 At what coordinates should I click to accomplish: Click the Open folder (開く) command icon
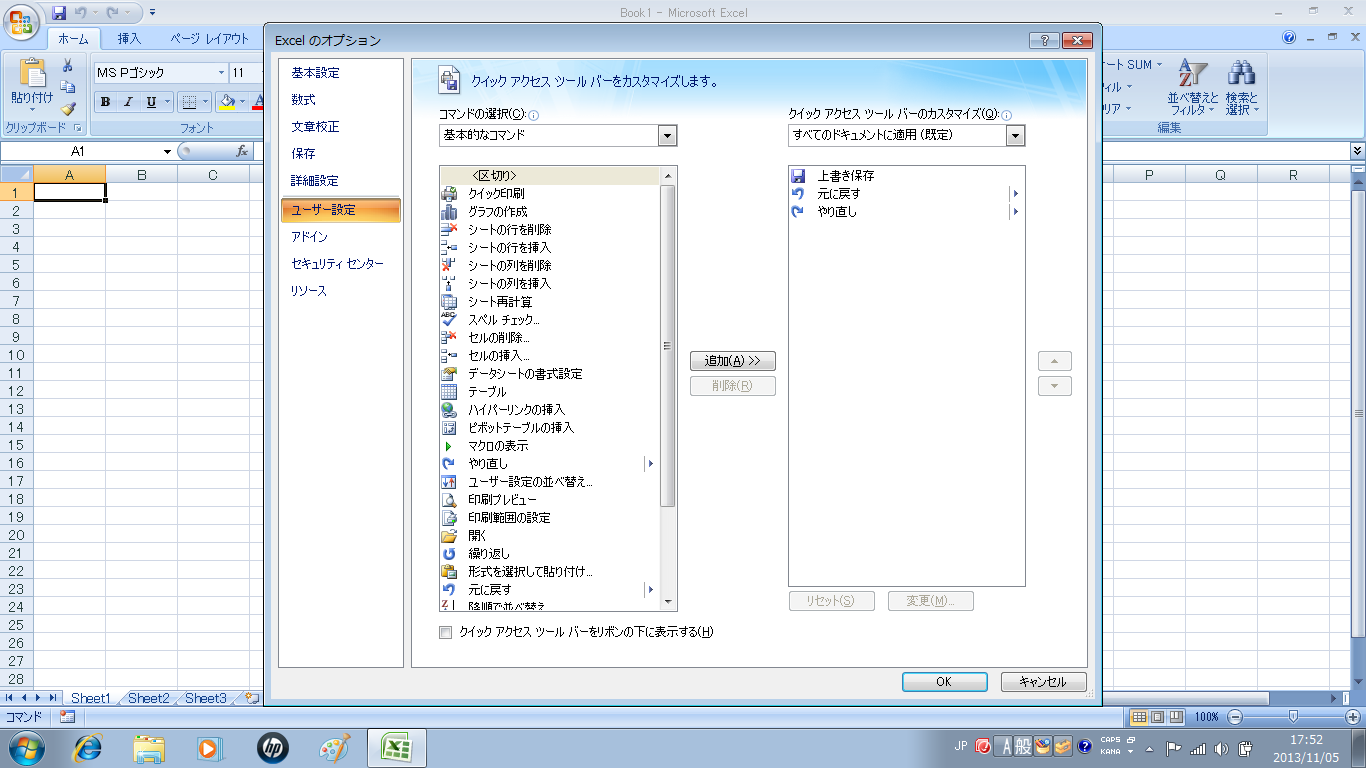449,536
